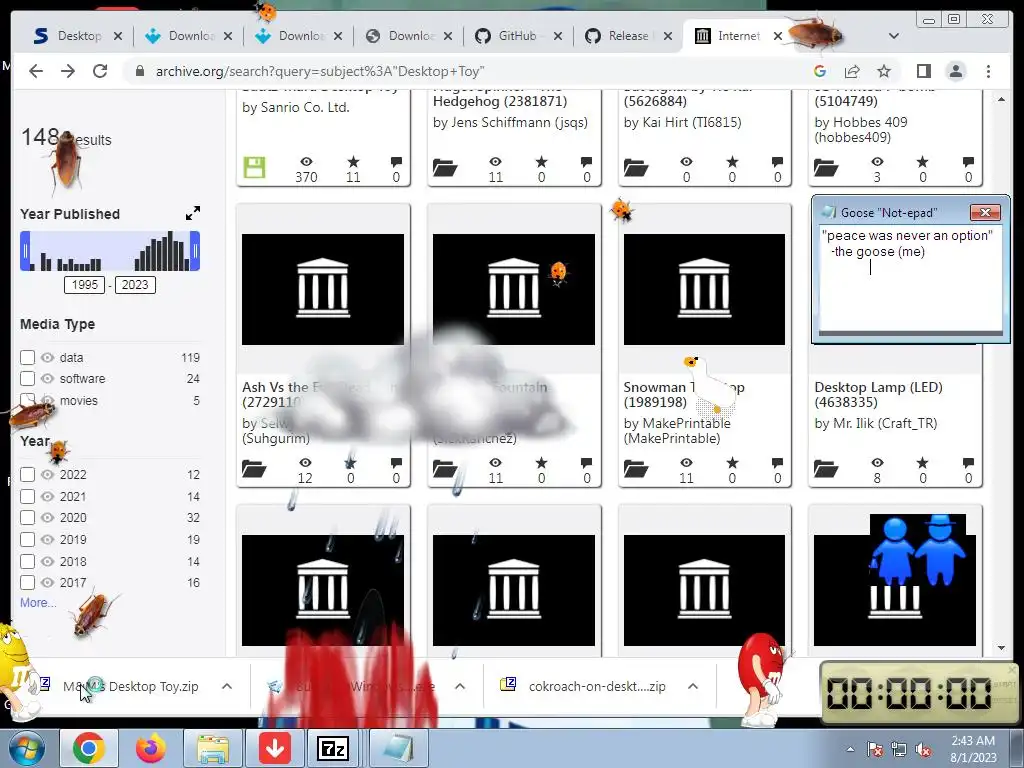This screenshot has height=768, width=1024.
Task: Expand the tab search dropdown arrow
Action: [893, 36]
